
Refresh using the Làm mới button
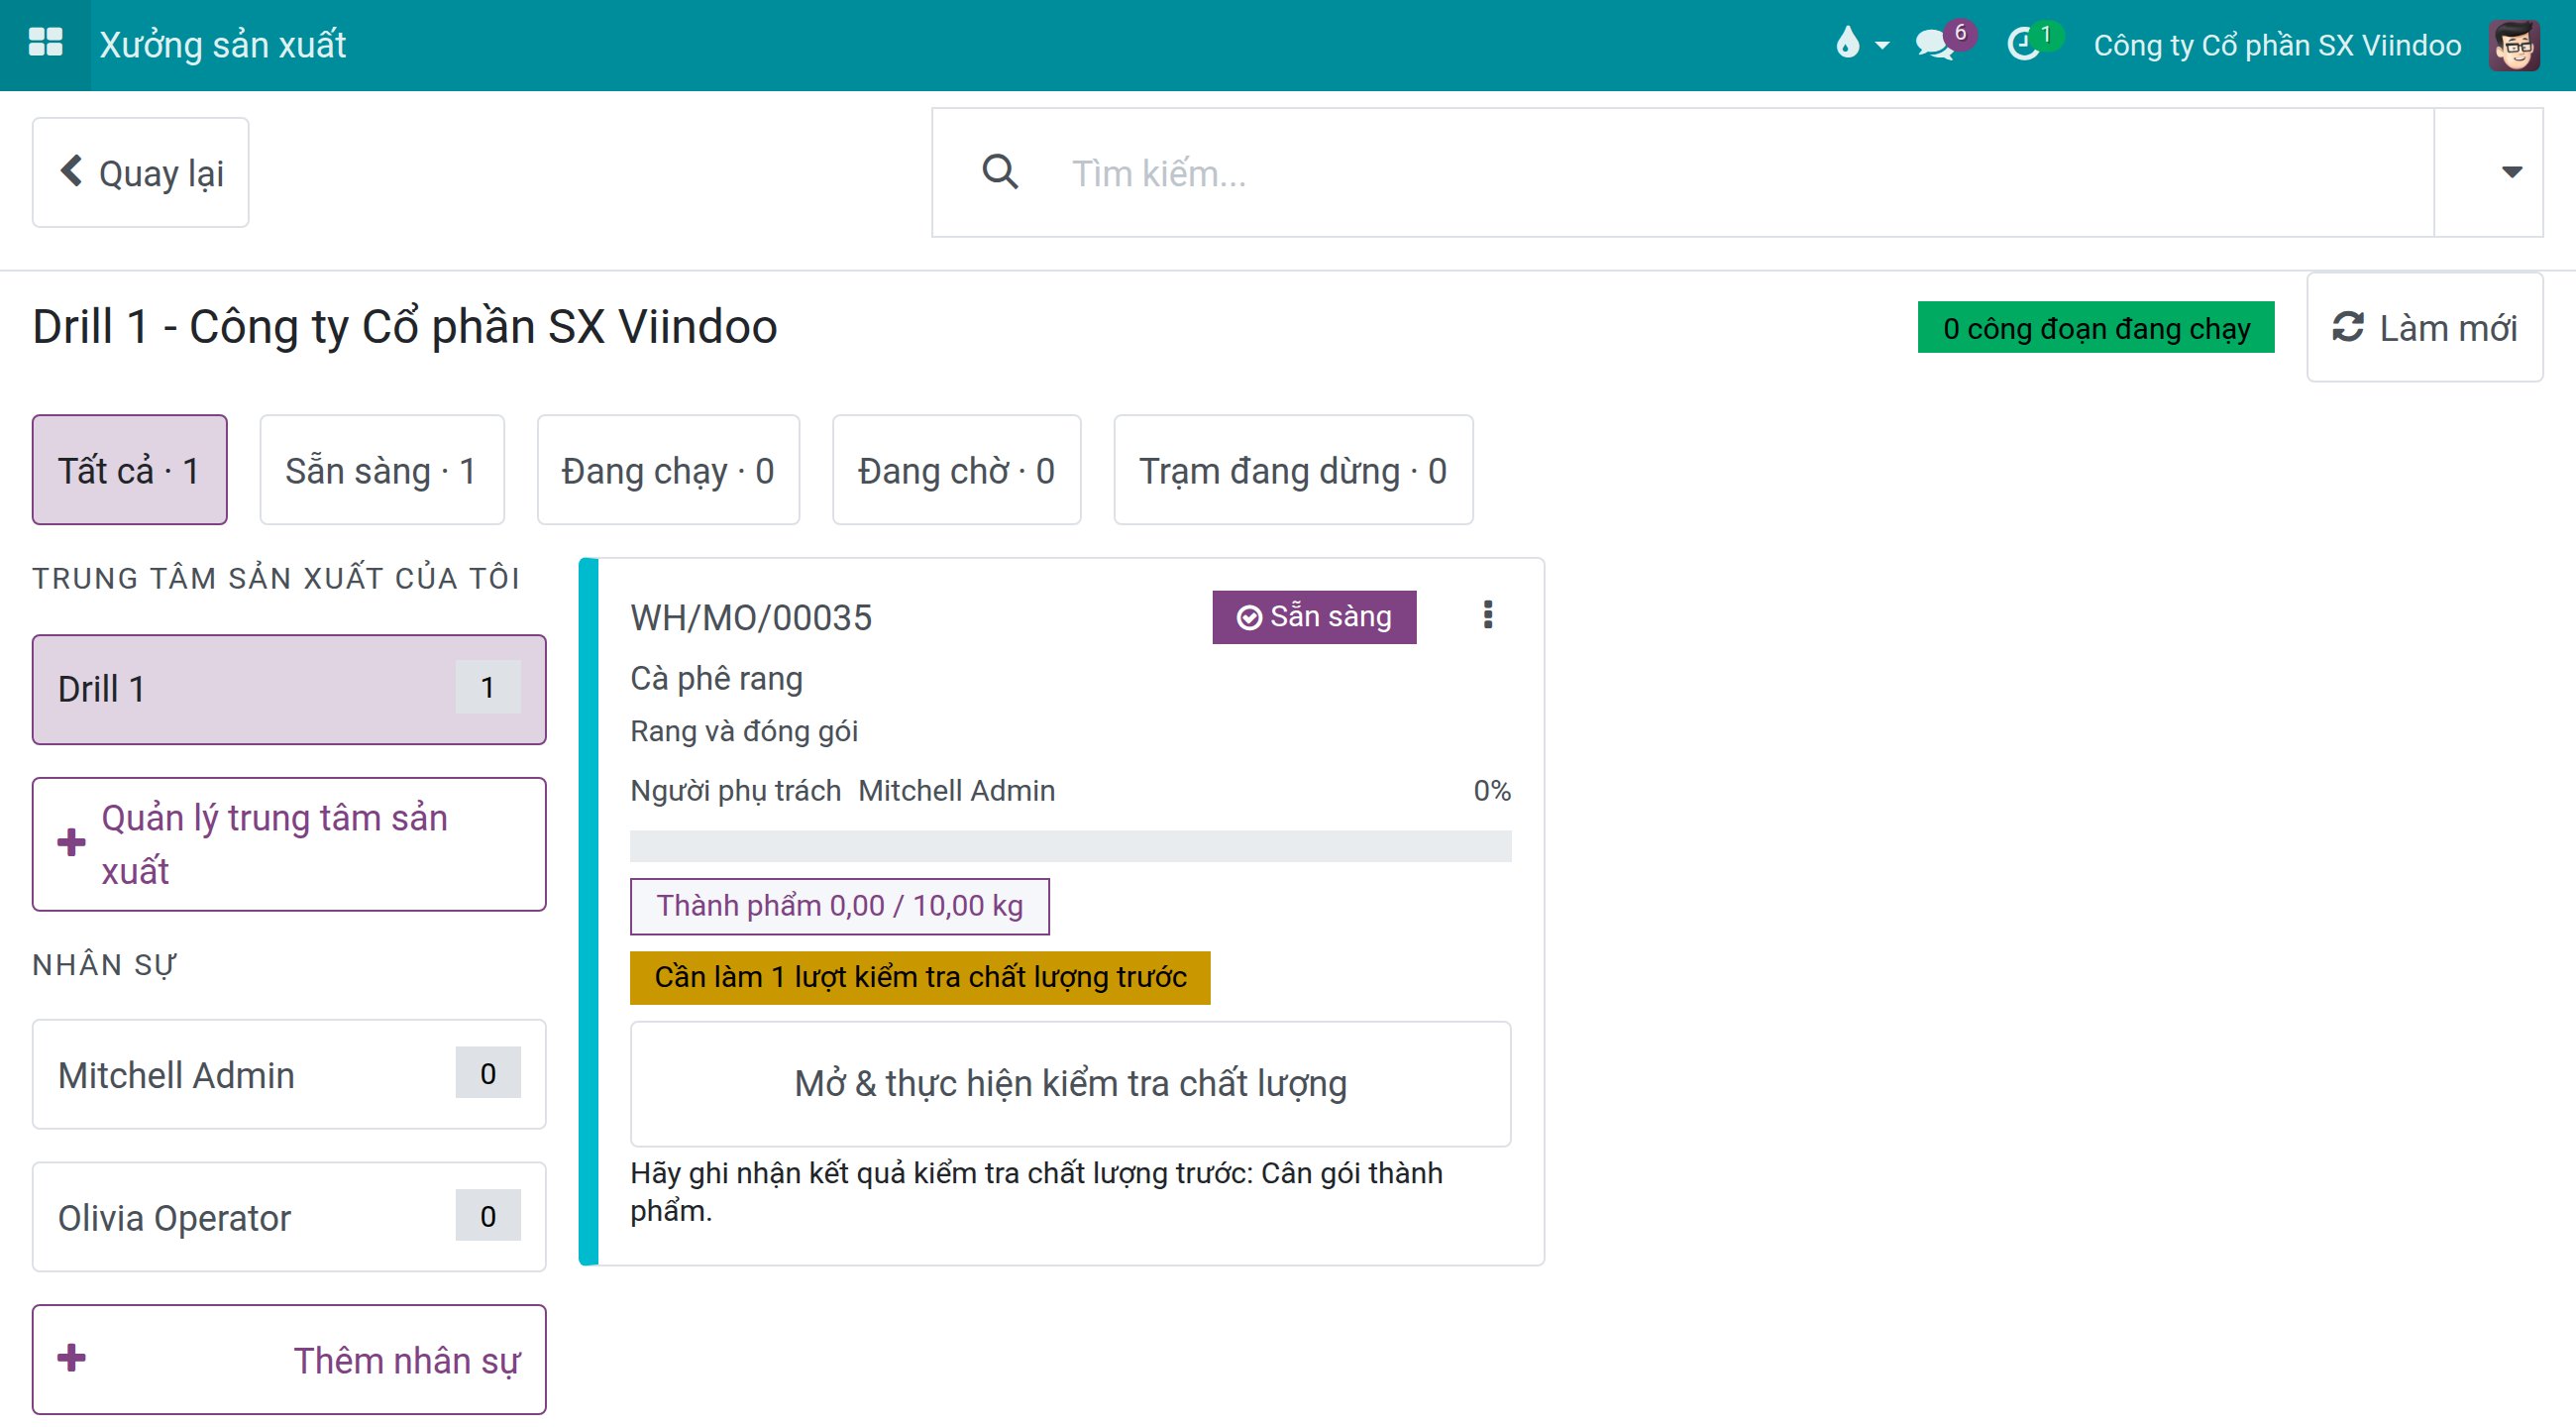(x=2424, y=328)
